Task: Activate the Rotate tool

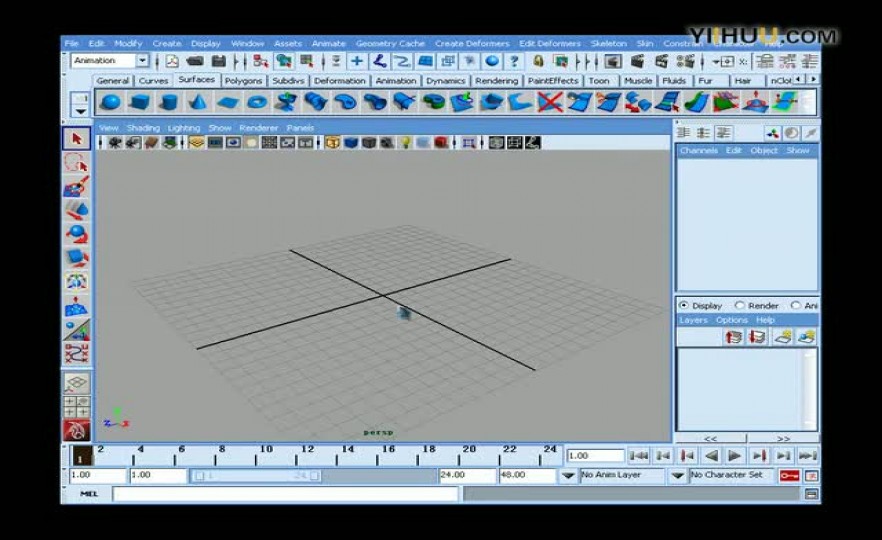Action: (x=76, y=233)
